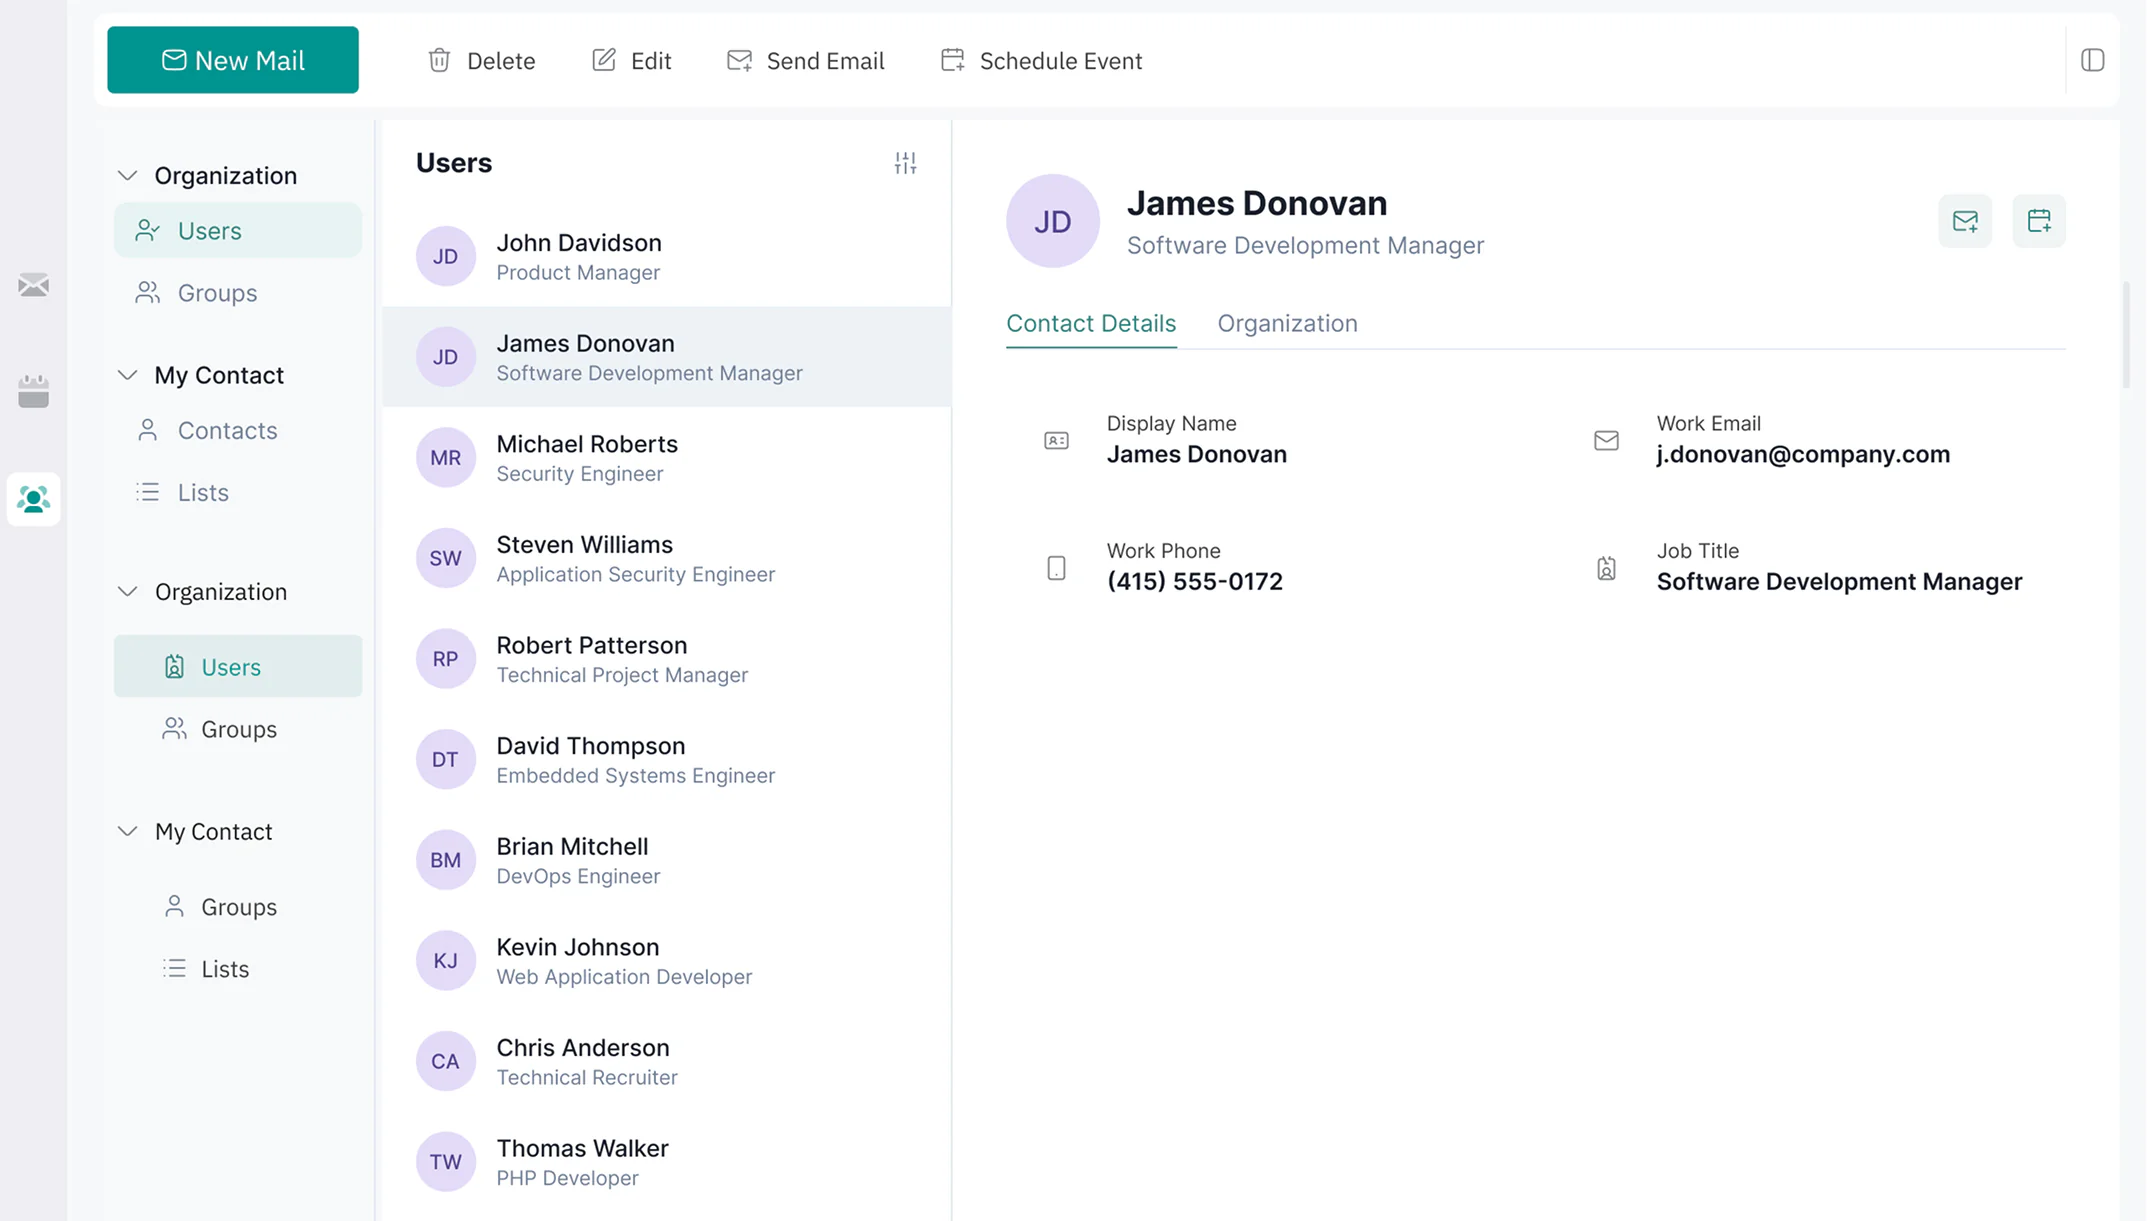Click the MR avatar of Michael Roberts
The height and width of the screenshot is (1221, 2147).
click(x=445, y=457)
